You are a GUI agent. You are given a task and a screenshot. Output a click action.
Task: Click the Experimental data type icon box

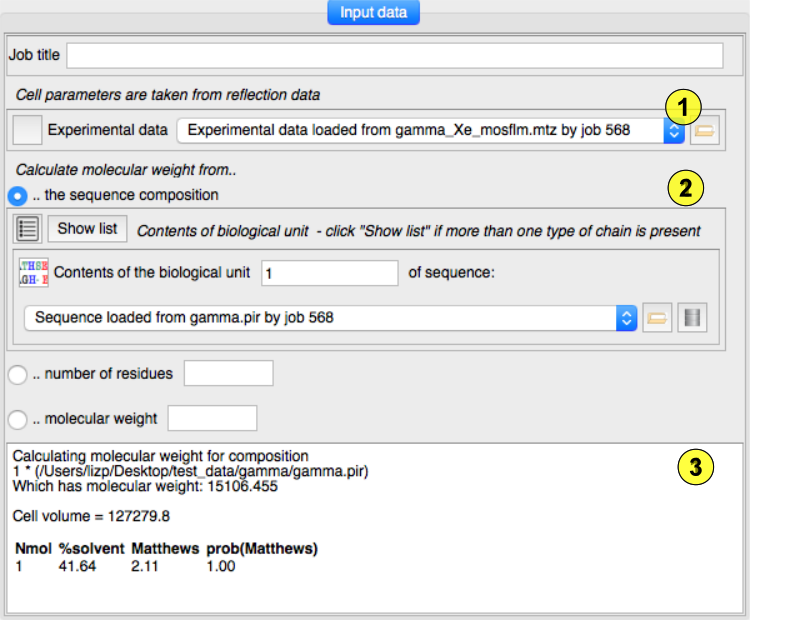(x=29, y=130)
